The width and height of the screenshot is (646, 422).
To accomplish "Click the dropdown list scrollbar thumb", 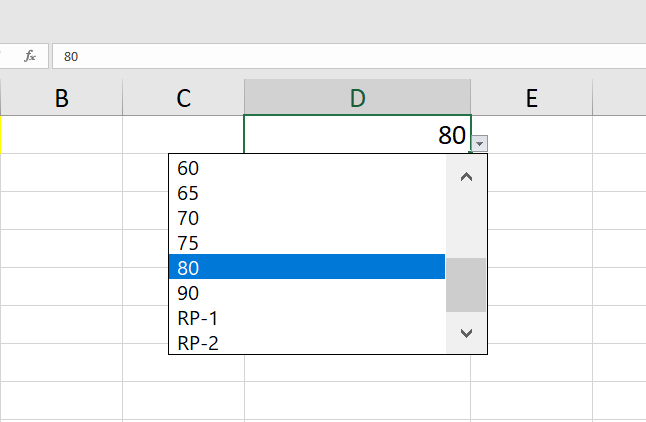I will [x=465, y=285].
